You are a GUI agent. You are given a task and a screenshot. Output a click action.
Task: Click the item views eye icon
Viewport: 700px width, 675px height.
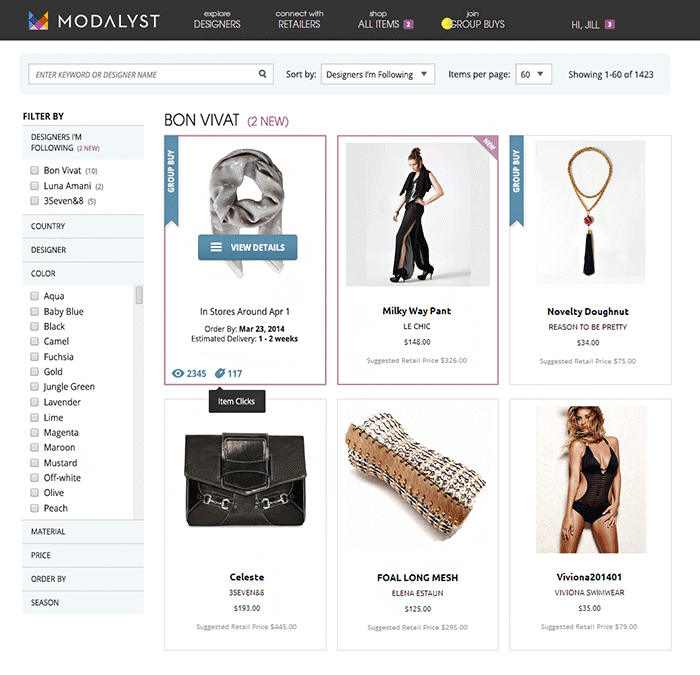tap(178, 373)
